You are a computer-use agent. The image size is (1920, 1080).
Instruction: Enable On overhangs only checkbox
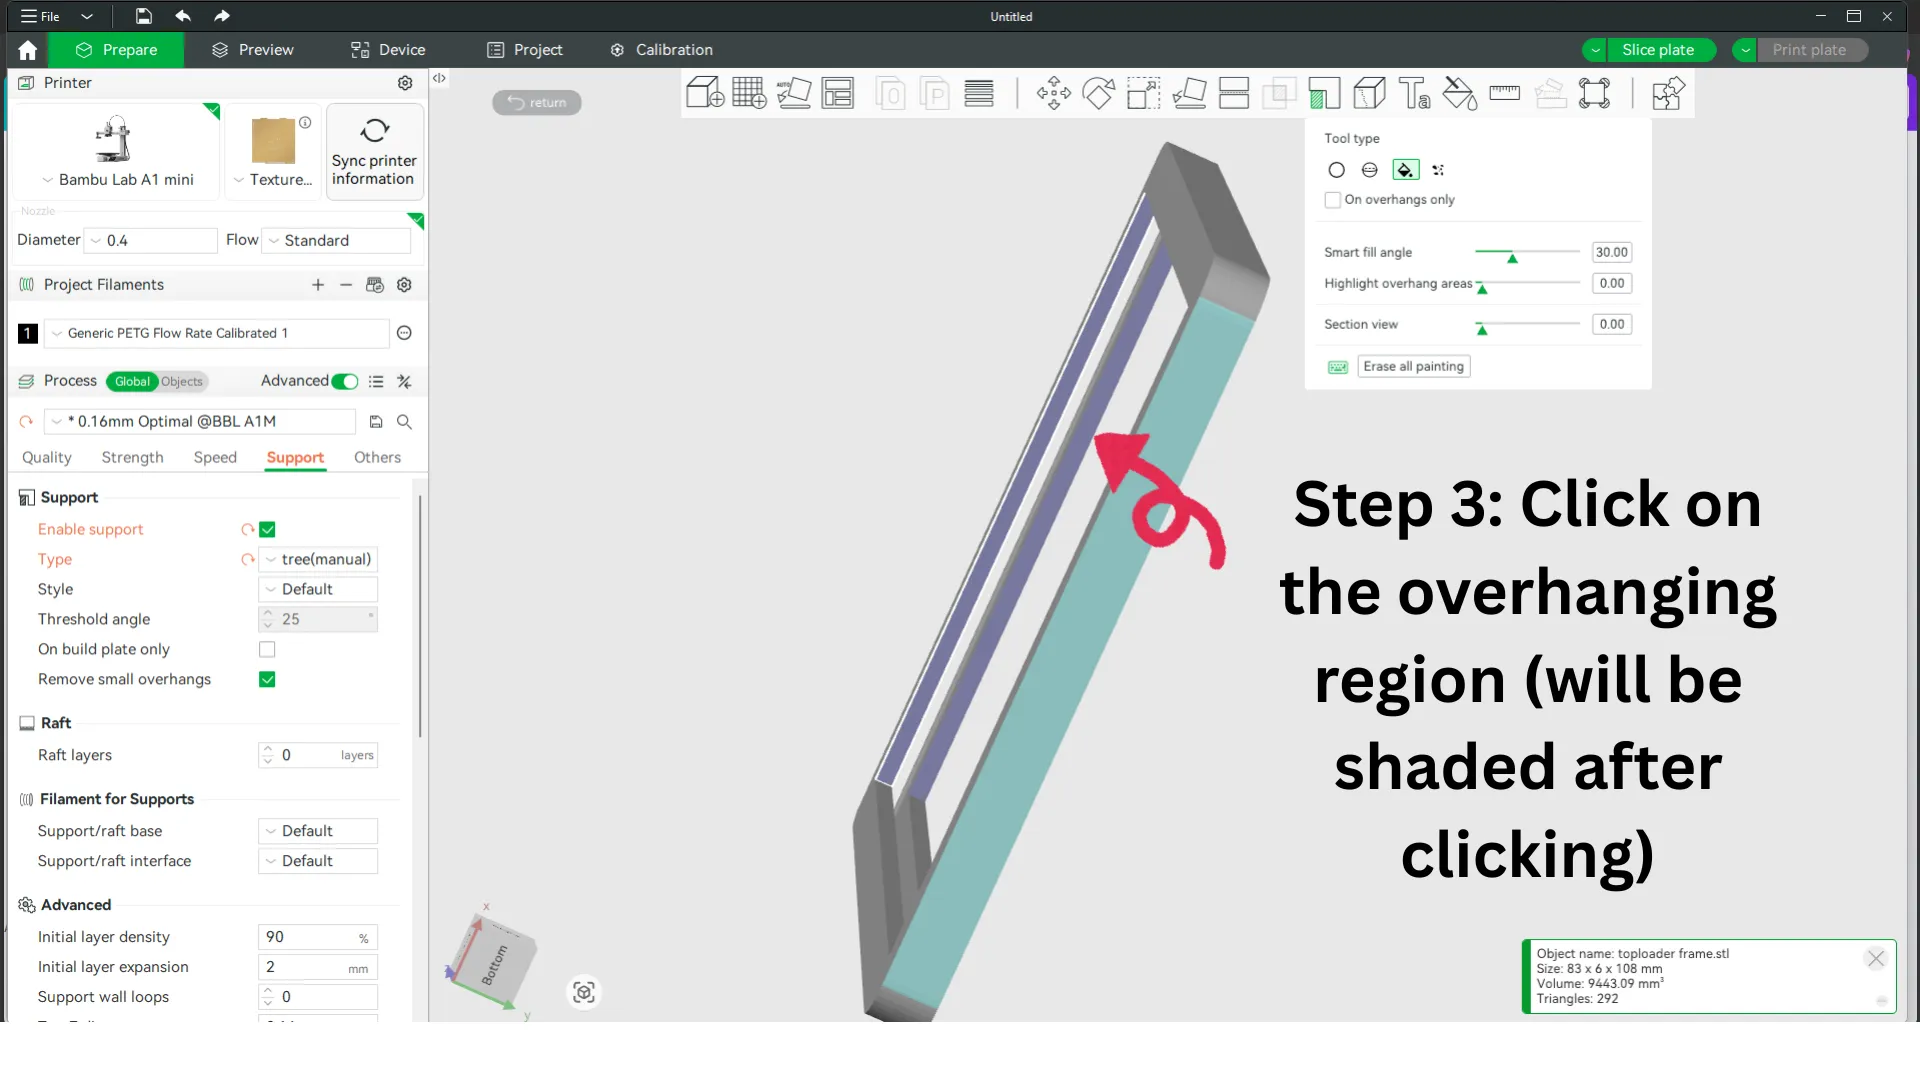[1333, 200]
